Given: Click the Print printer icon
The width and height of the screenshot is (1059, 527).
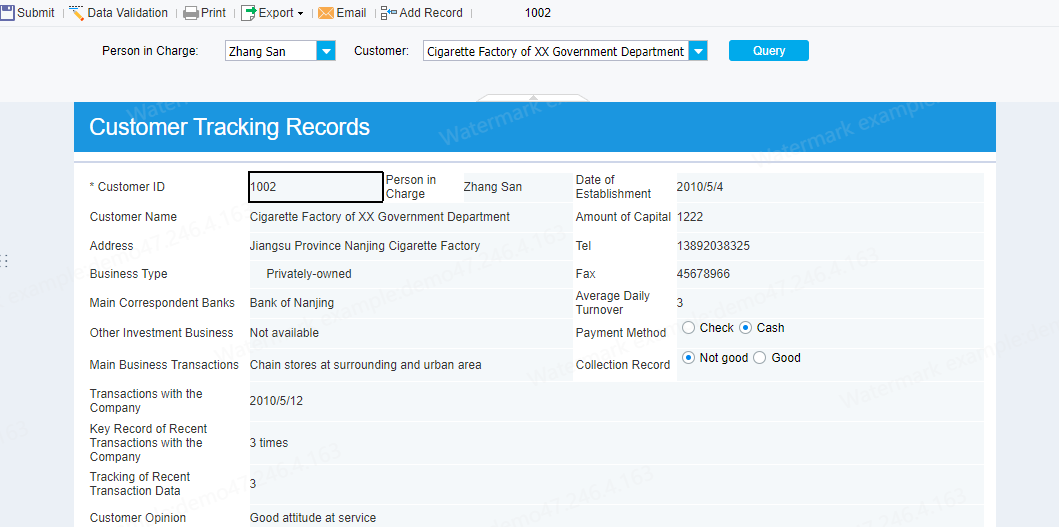Looking at the screenshot, I should [x=191, y=13].
